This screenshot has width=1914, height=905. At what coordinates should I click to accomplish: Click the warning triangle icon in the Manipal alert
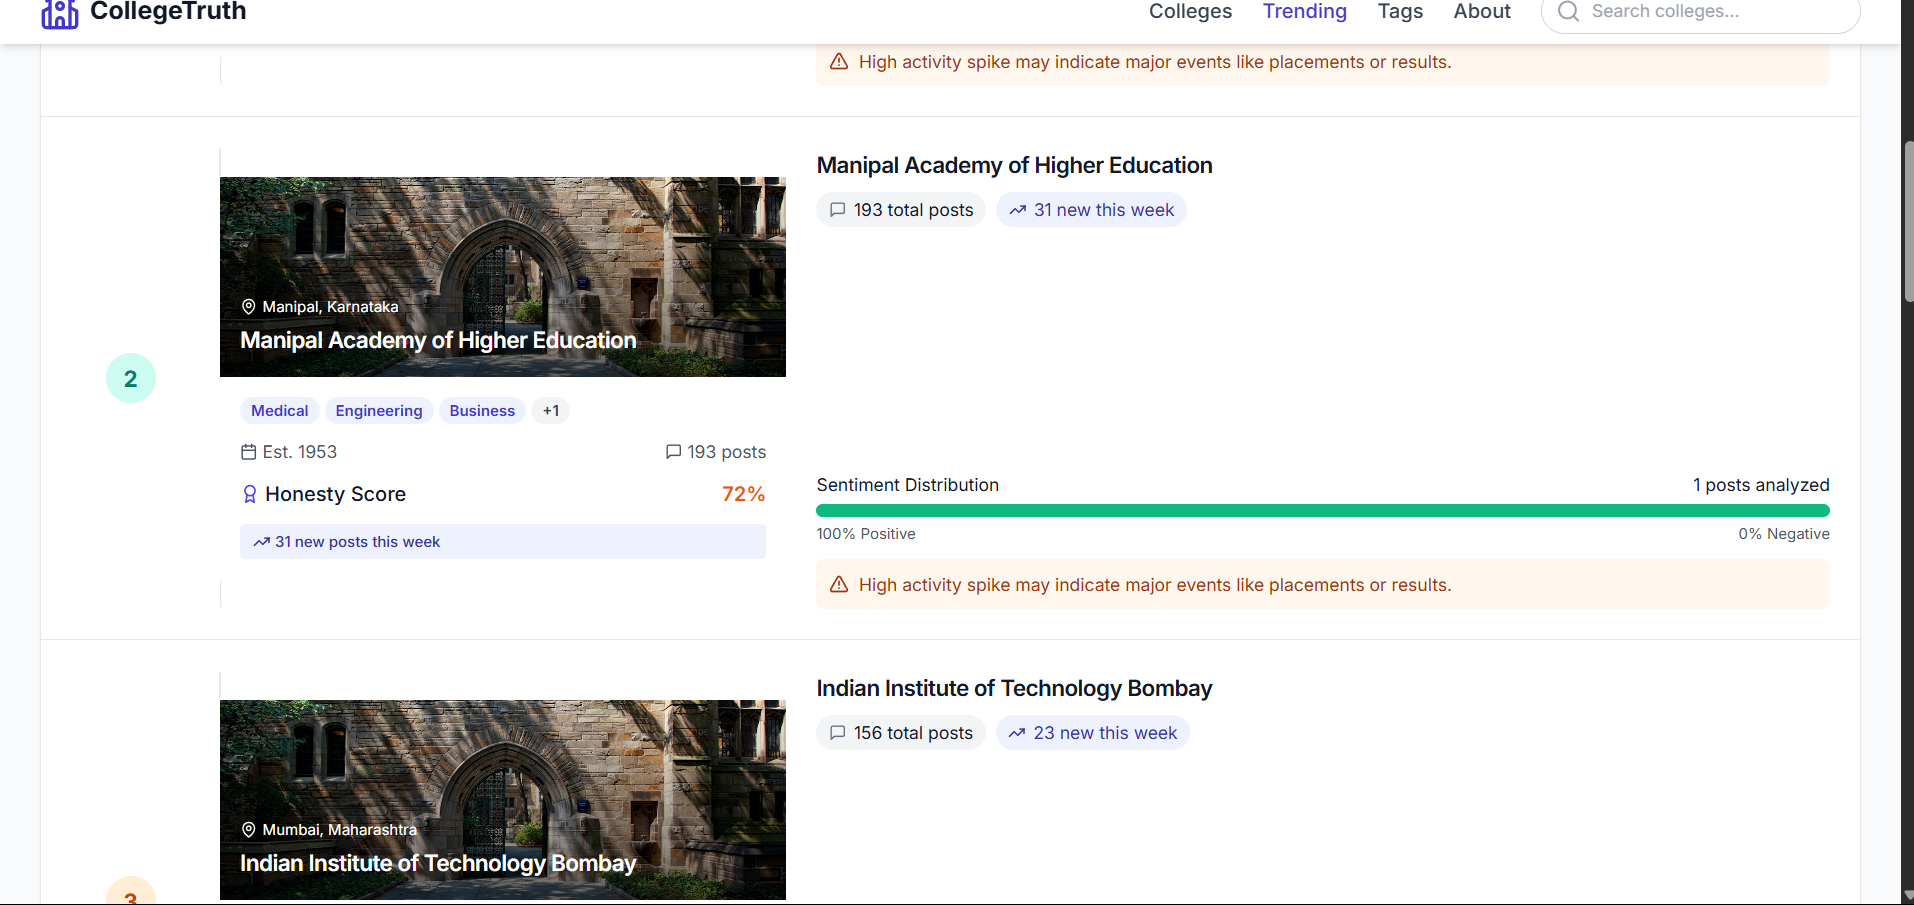[839, 585]
